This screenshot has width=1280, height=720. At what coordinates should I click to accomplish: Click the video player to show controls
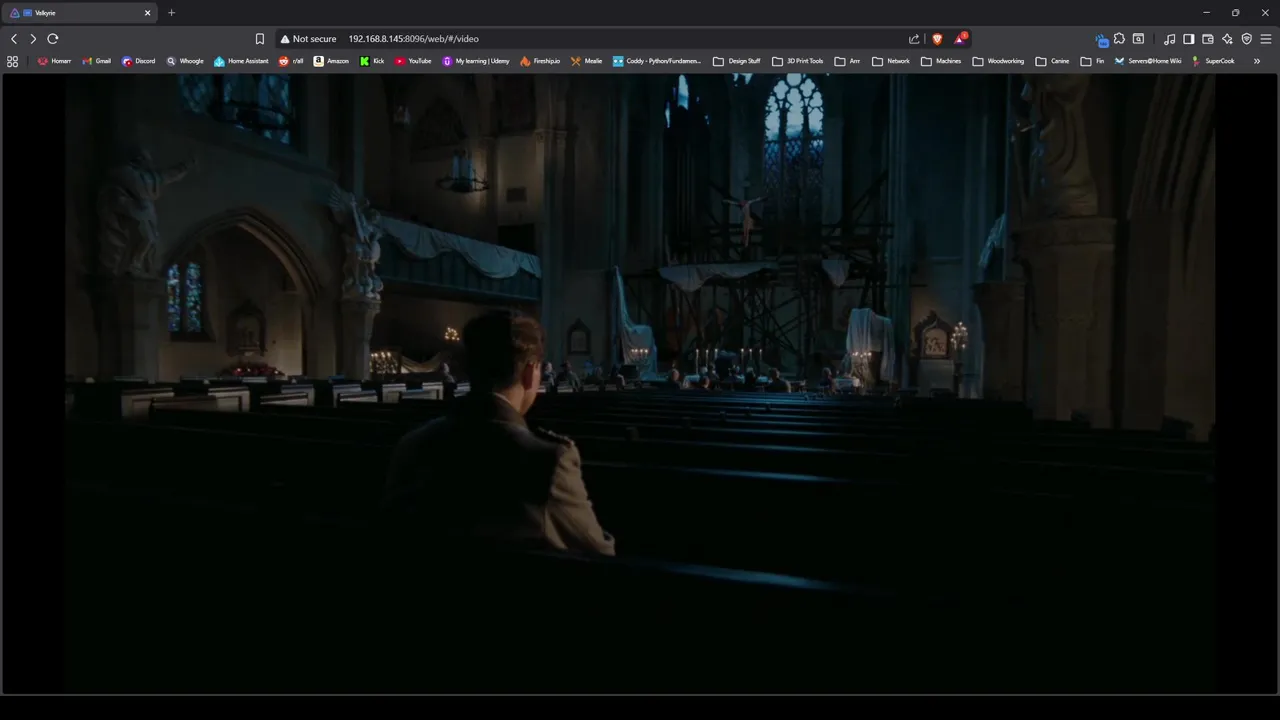pos(640,384)
